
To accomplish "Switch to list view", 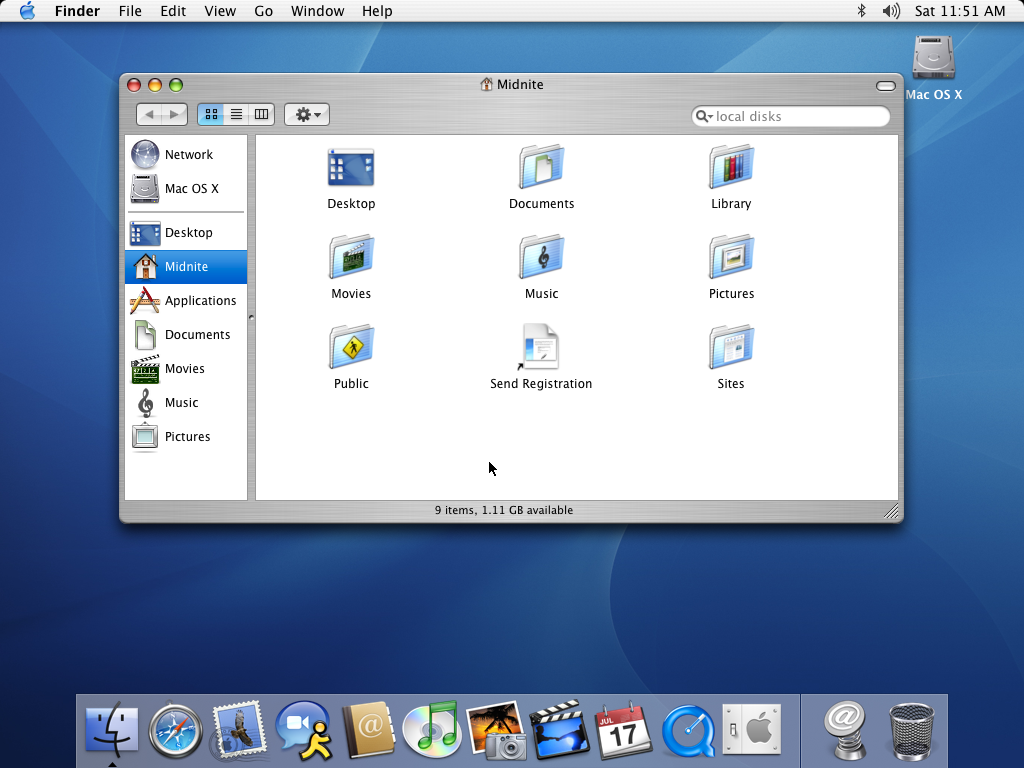I will 236,114.
